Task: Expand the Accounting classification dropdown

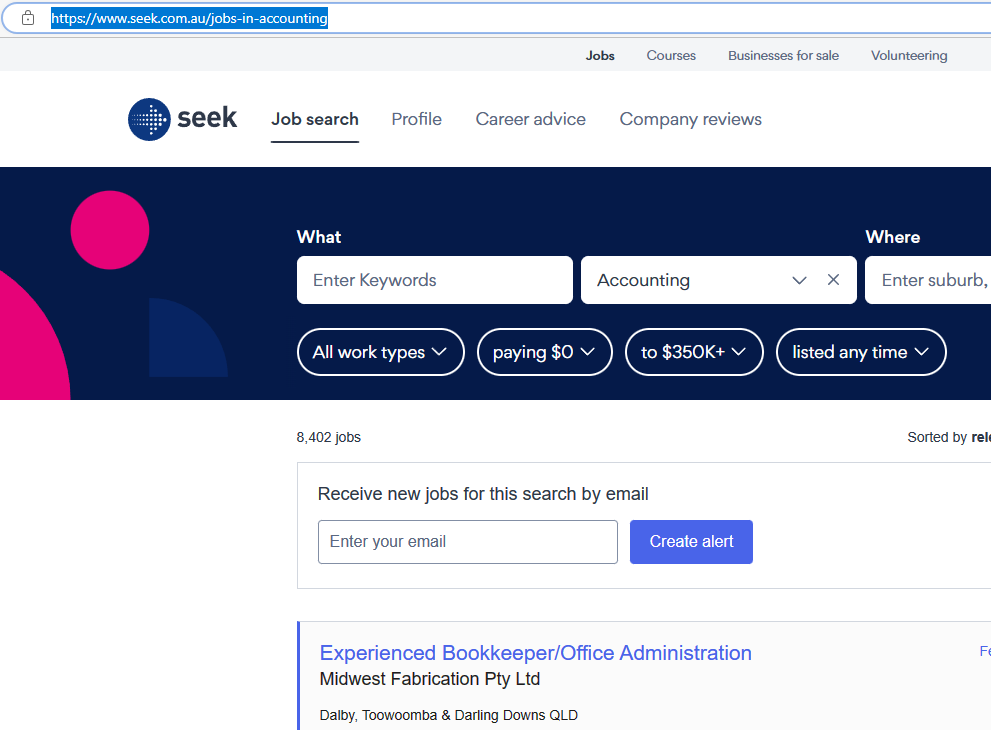Action: (799, 280)
